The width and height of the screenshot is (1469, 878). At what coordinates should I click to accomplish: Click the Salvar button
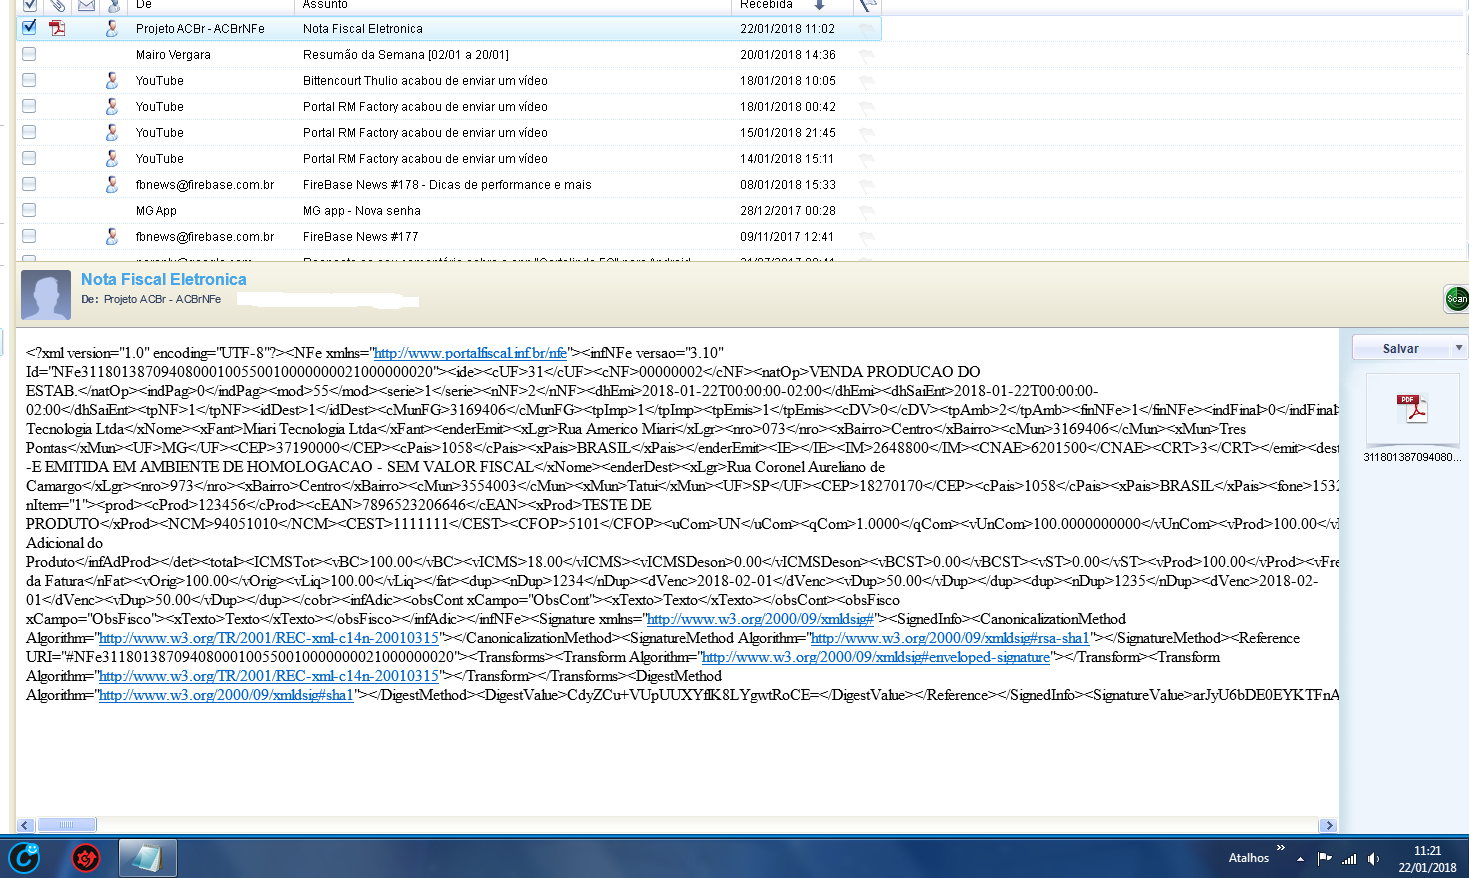click(1401, 348)
